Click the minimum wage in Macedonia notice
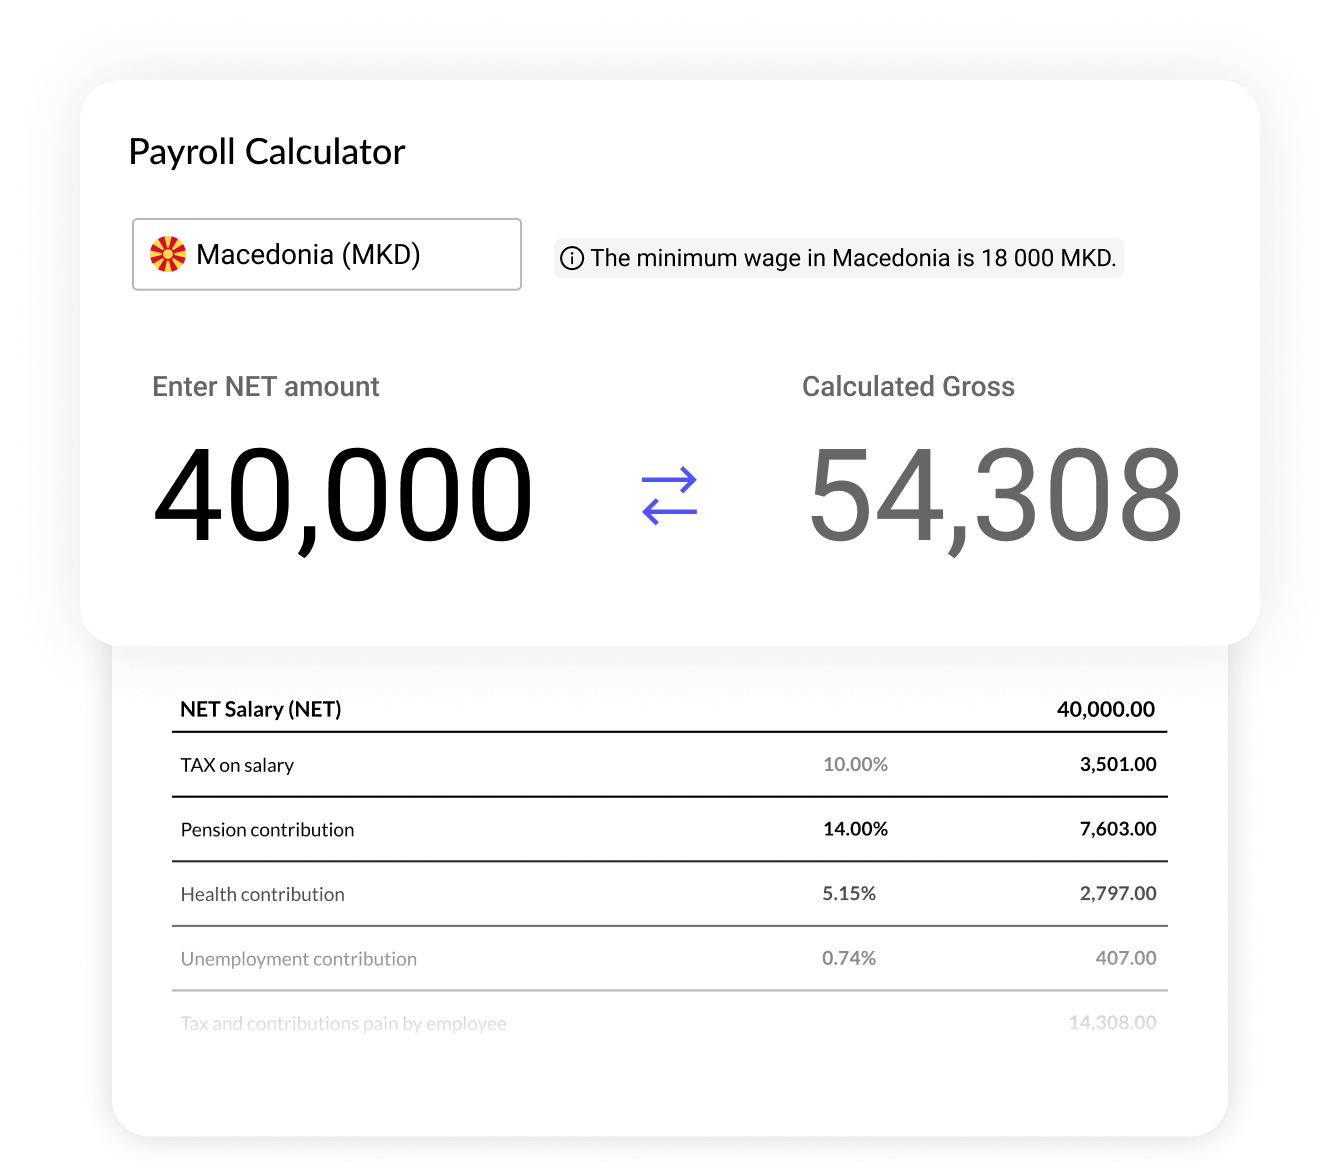The width and height of the screenshot is (1340, 1175). tap(852, 258)
